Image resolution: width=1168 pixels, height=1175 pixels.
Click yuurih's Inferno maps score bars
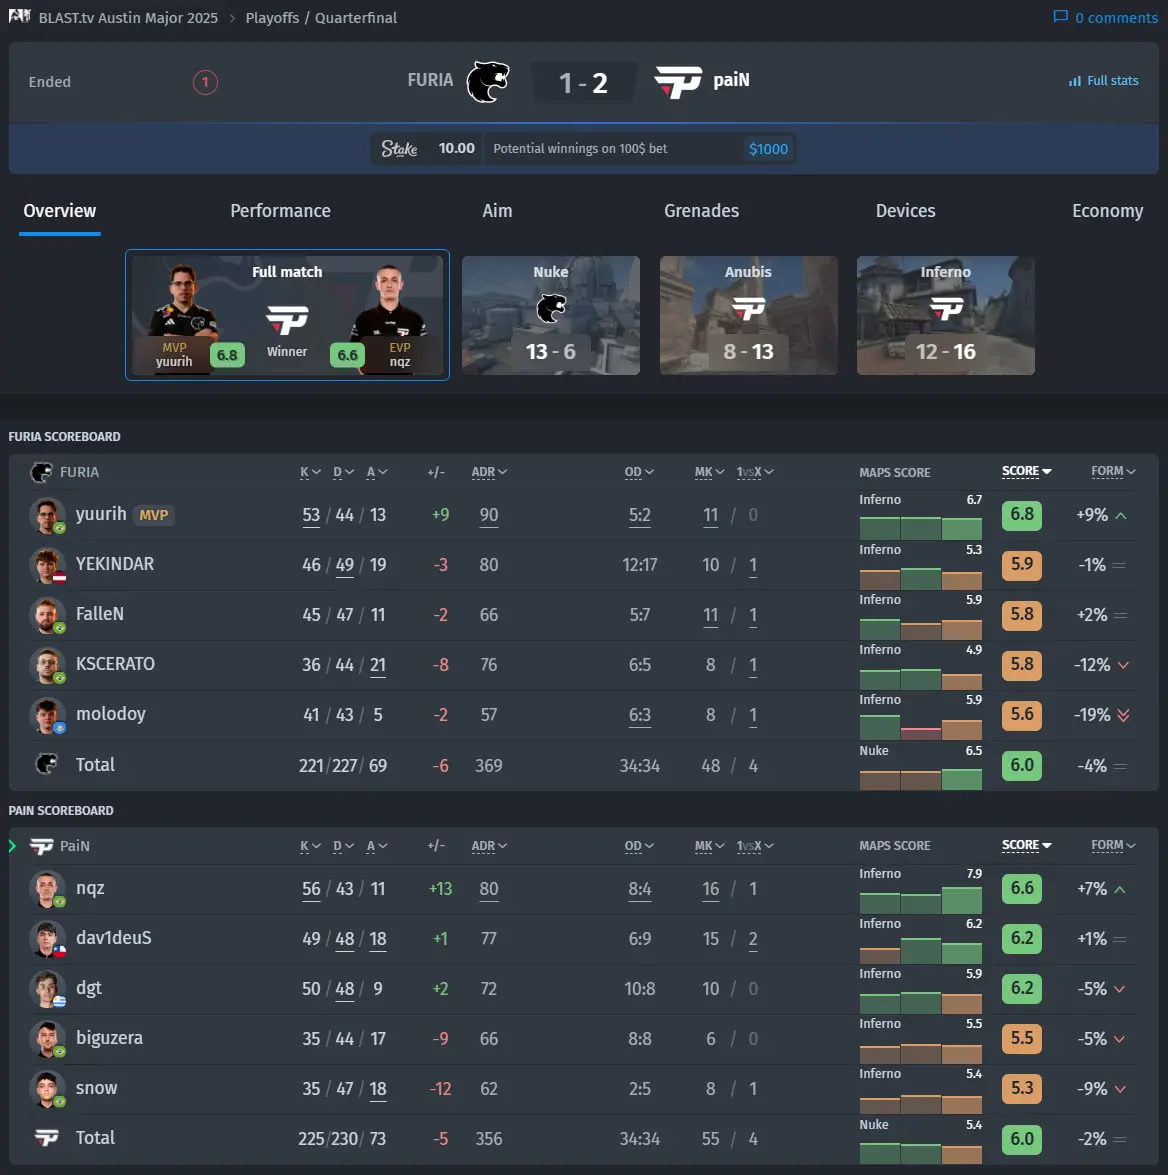point(921,528)
